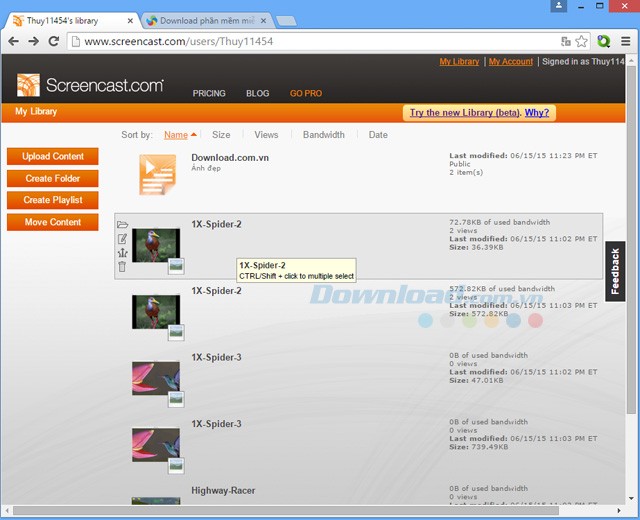The image size is (640, 520).
Task: Click the vertical scrollbar thumb
Action: (x=631, y=239)
